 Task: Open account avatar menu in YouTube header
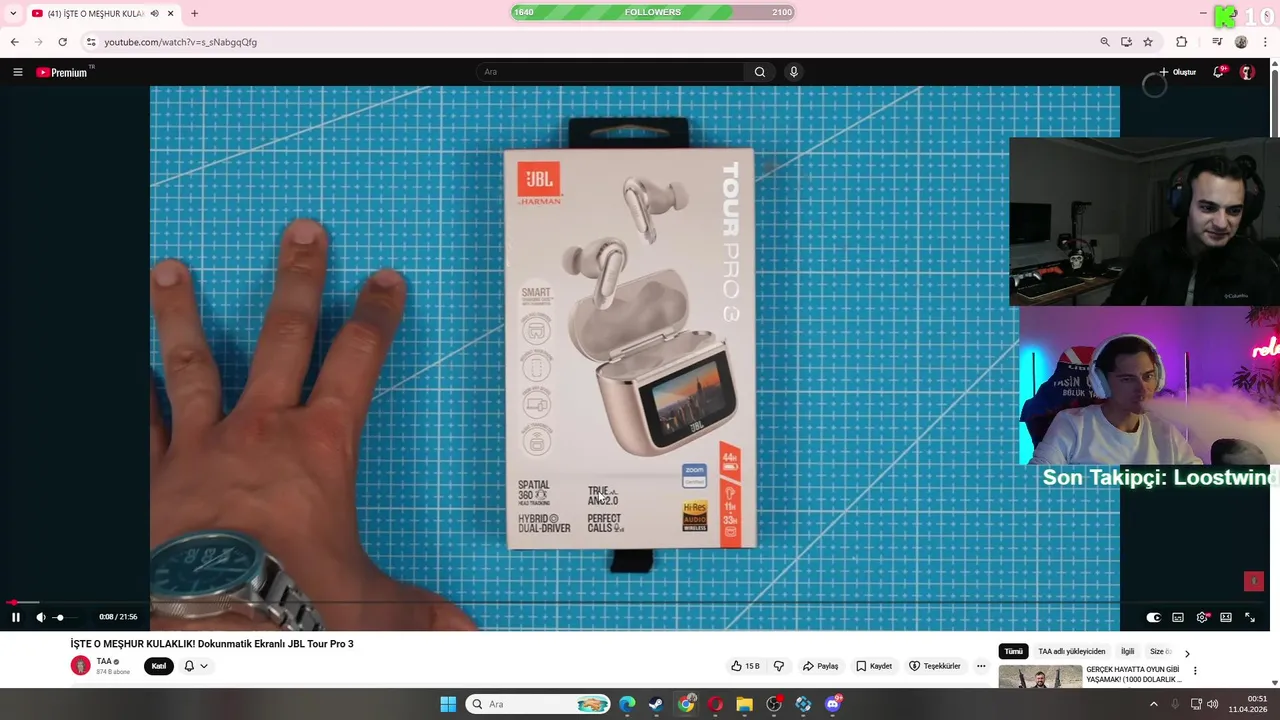pos(1247,72)
